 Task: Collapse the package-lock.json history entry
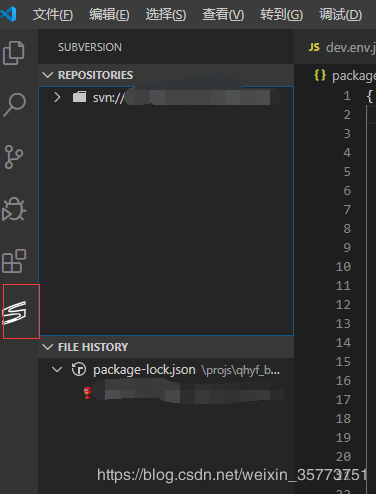click(x=57, y=369)
